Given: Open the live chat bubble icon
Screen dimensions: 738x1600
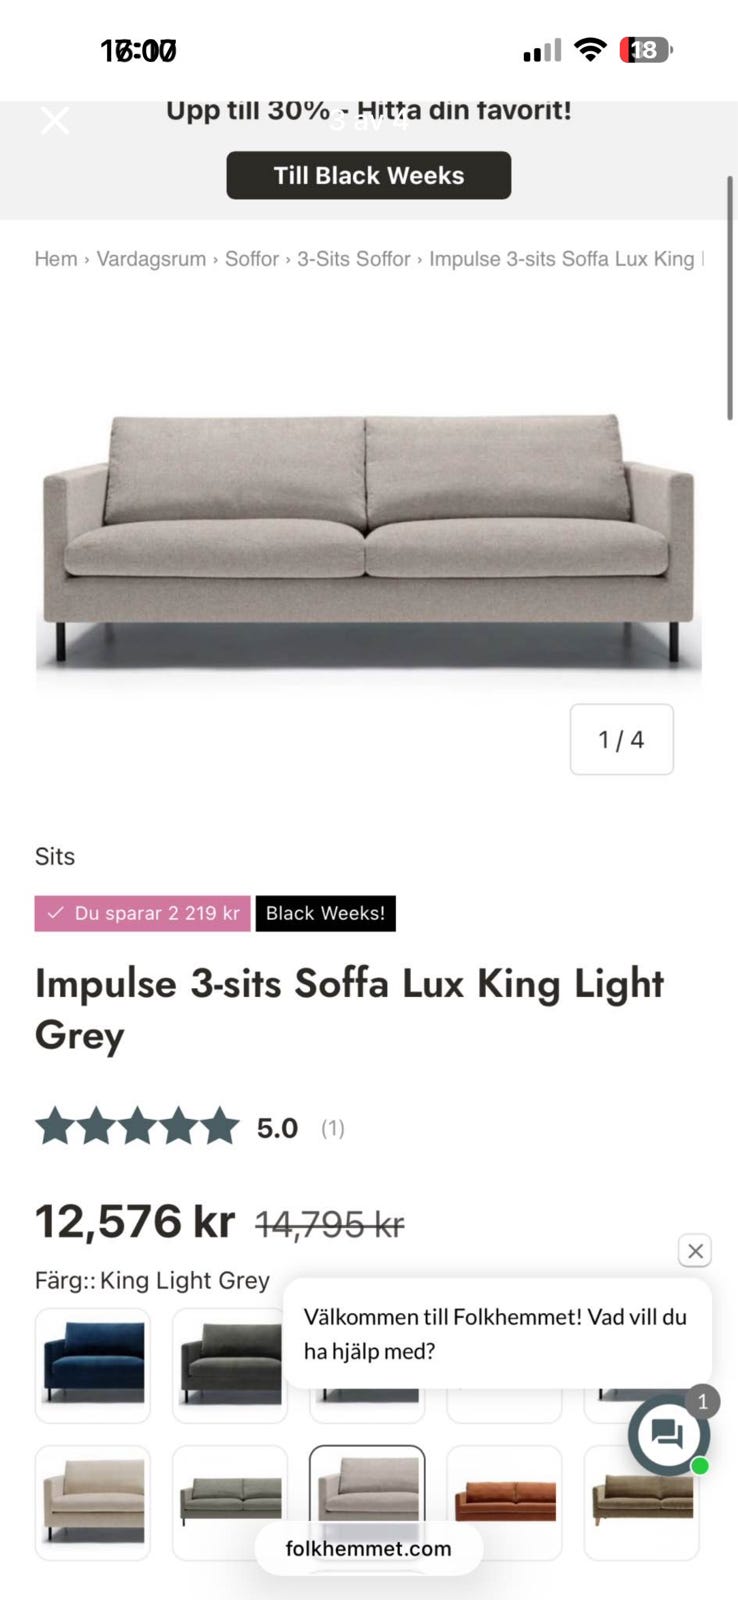Looking at the screenshot, I should pos(668,1435).
